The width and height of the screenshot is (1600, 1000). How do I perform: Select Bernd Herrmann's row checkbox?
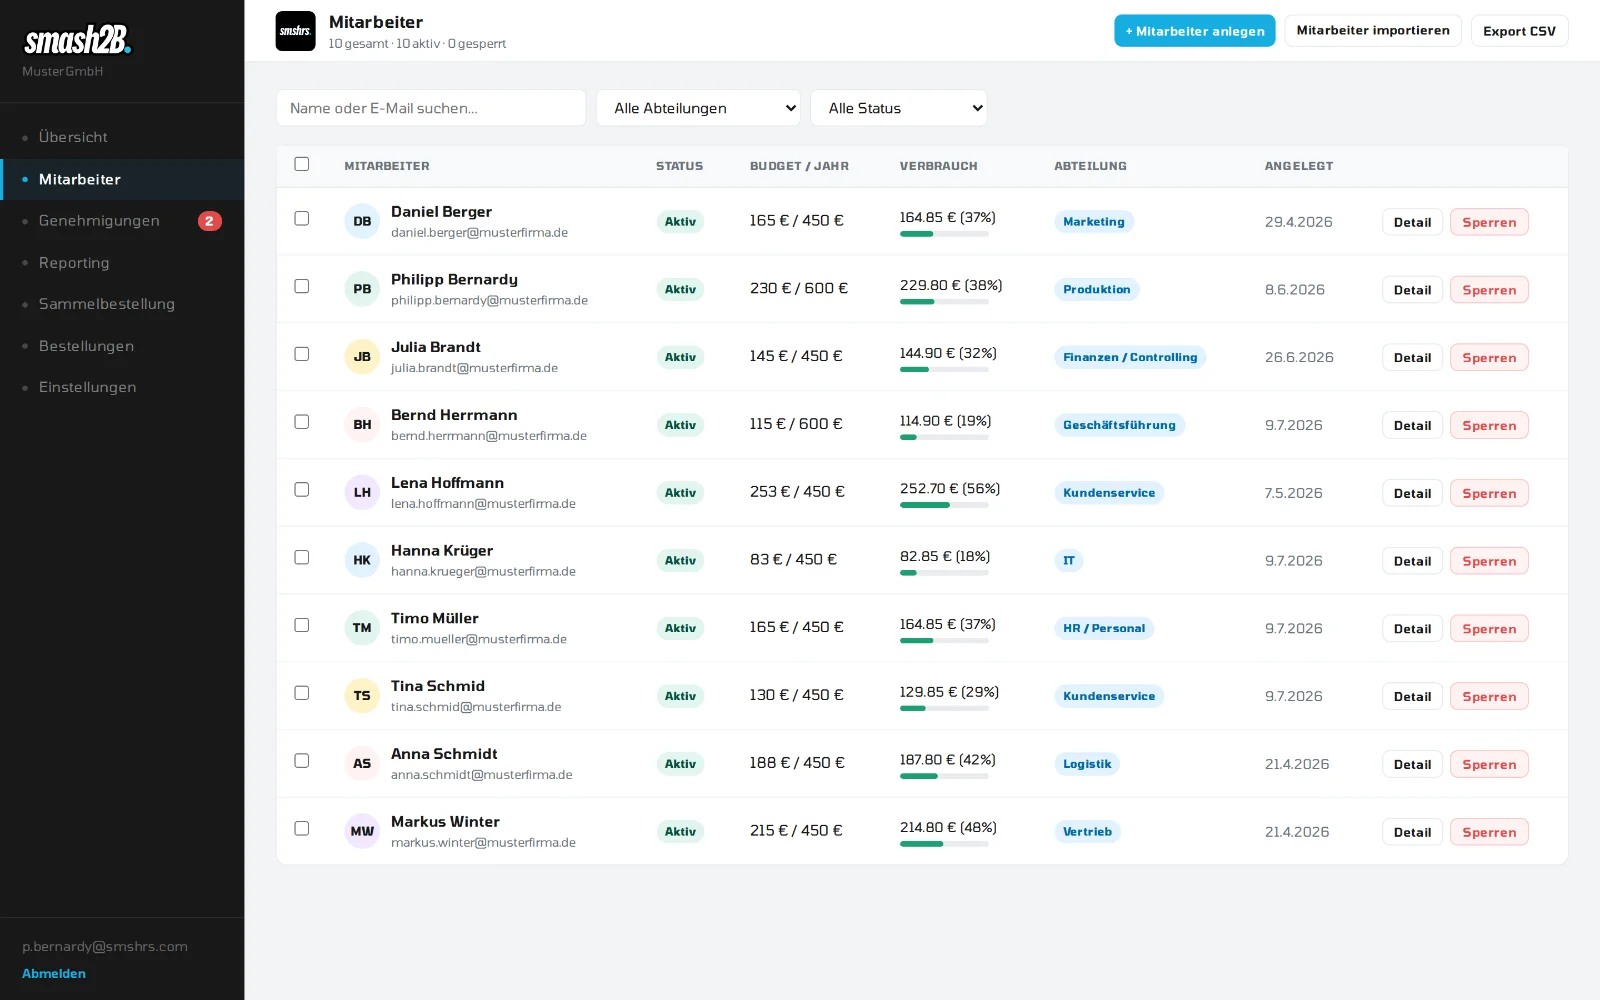[302, 422]
